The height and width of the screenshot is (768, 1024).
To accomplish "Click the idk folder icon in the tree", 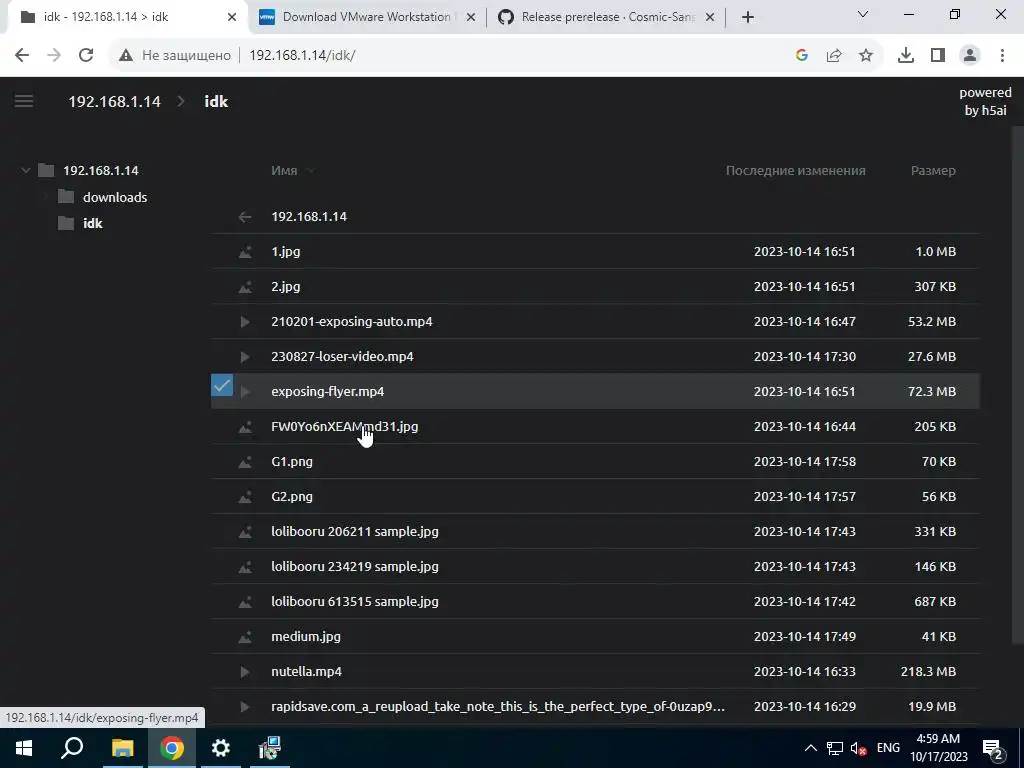I will 66,223.
